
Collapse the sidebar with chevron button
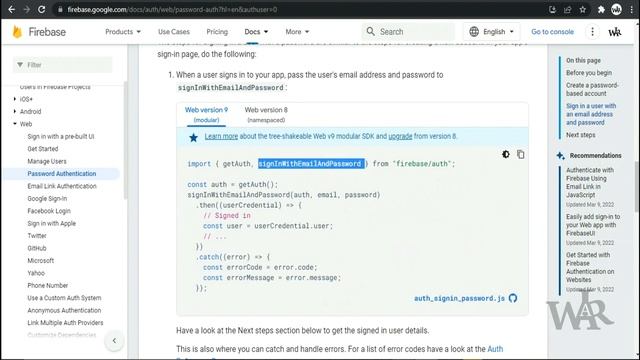coord(114,340)
